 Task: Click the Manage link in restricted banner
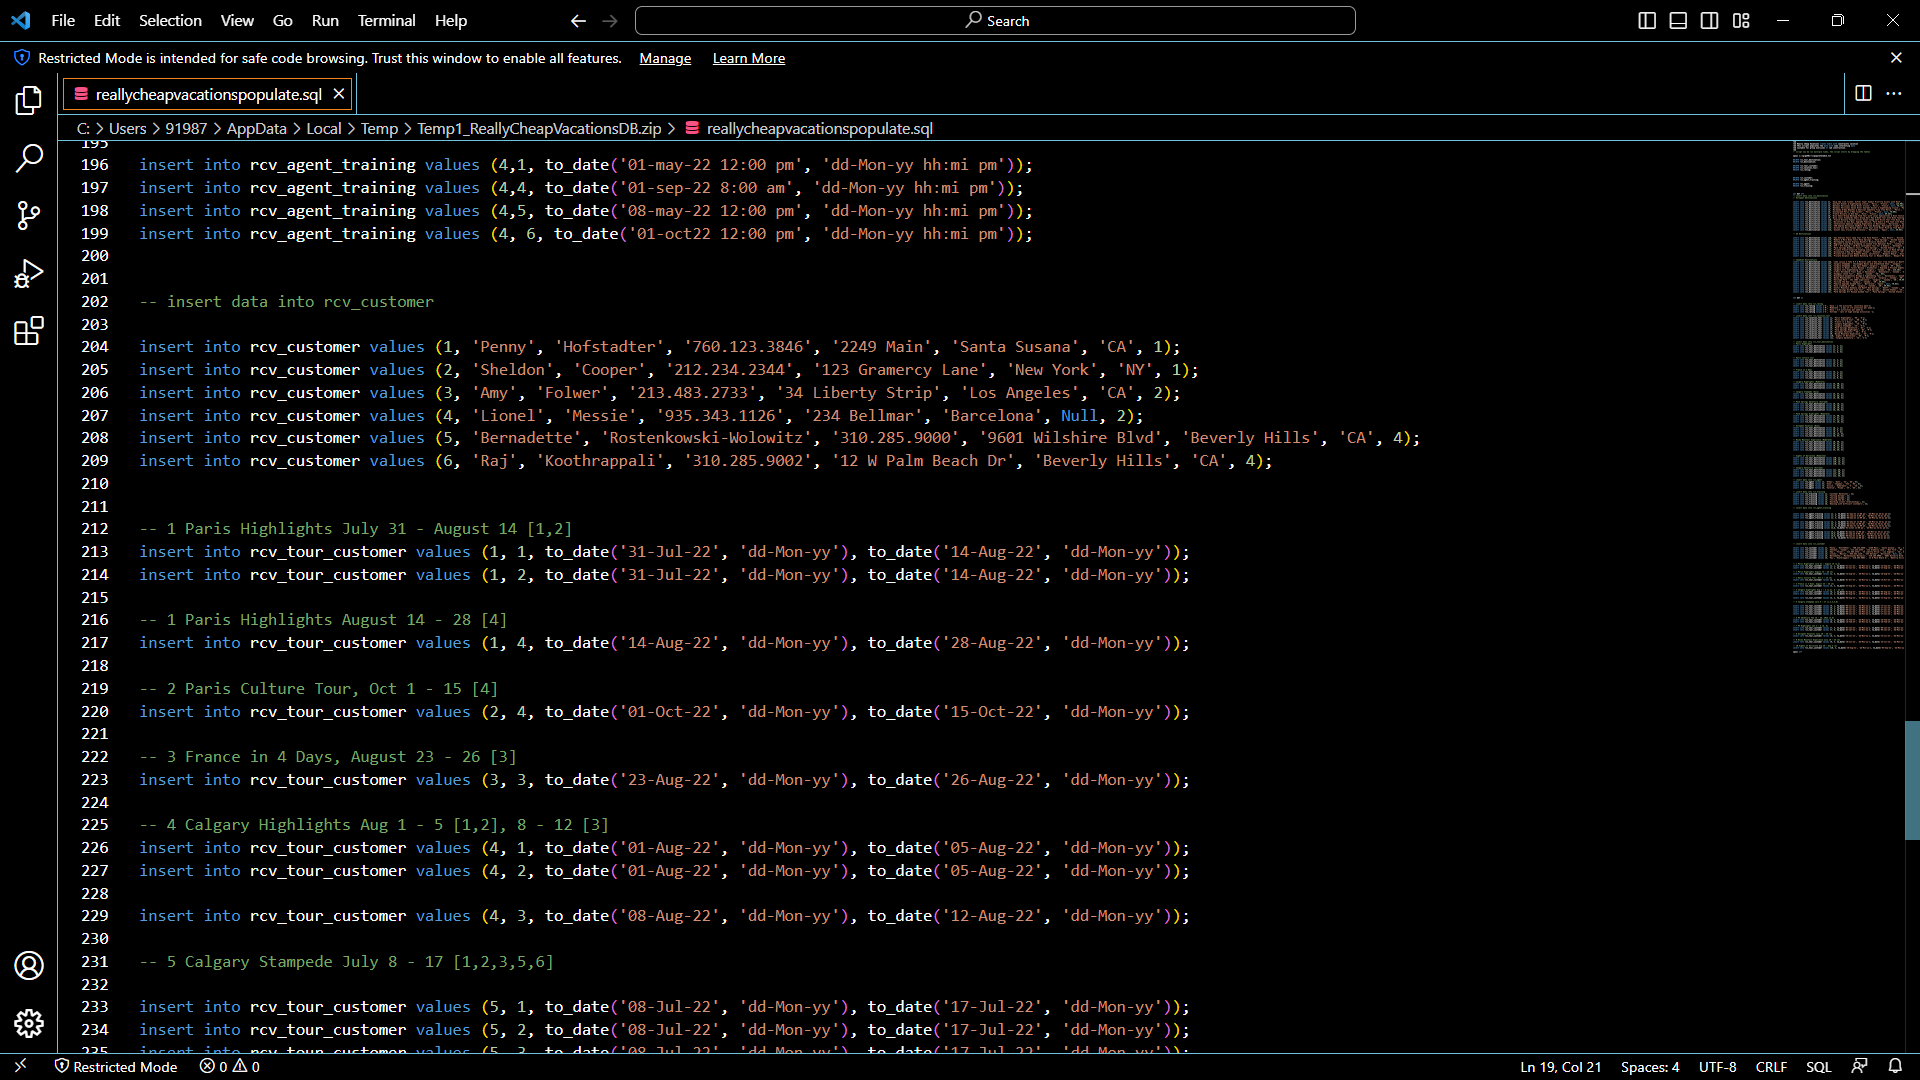(665, 58)
